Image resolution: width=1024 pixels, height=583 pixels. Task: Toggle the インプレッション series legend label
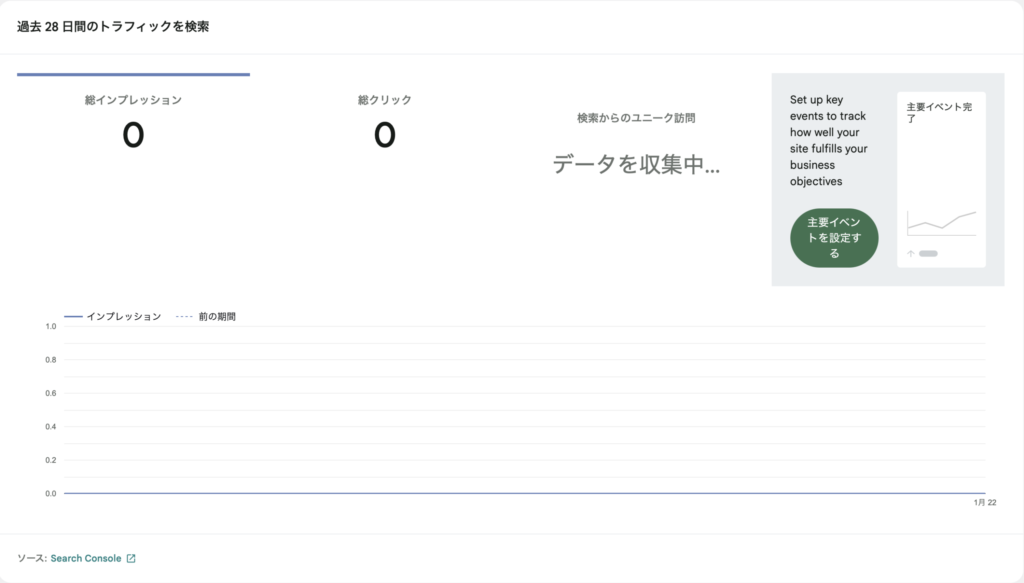coord(123,317)
